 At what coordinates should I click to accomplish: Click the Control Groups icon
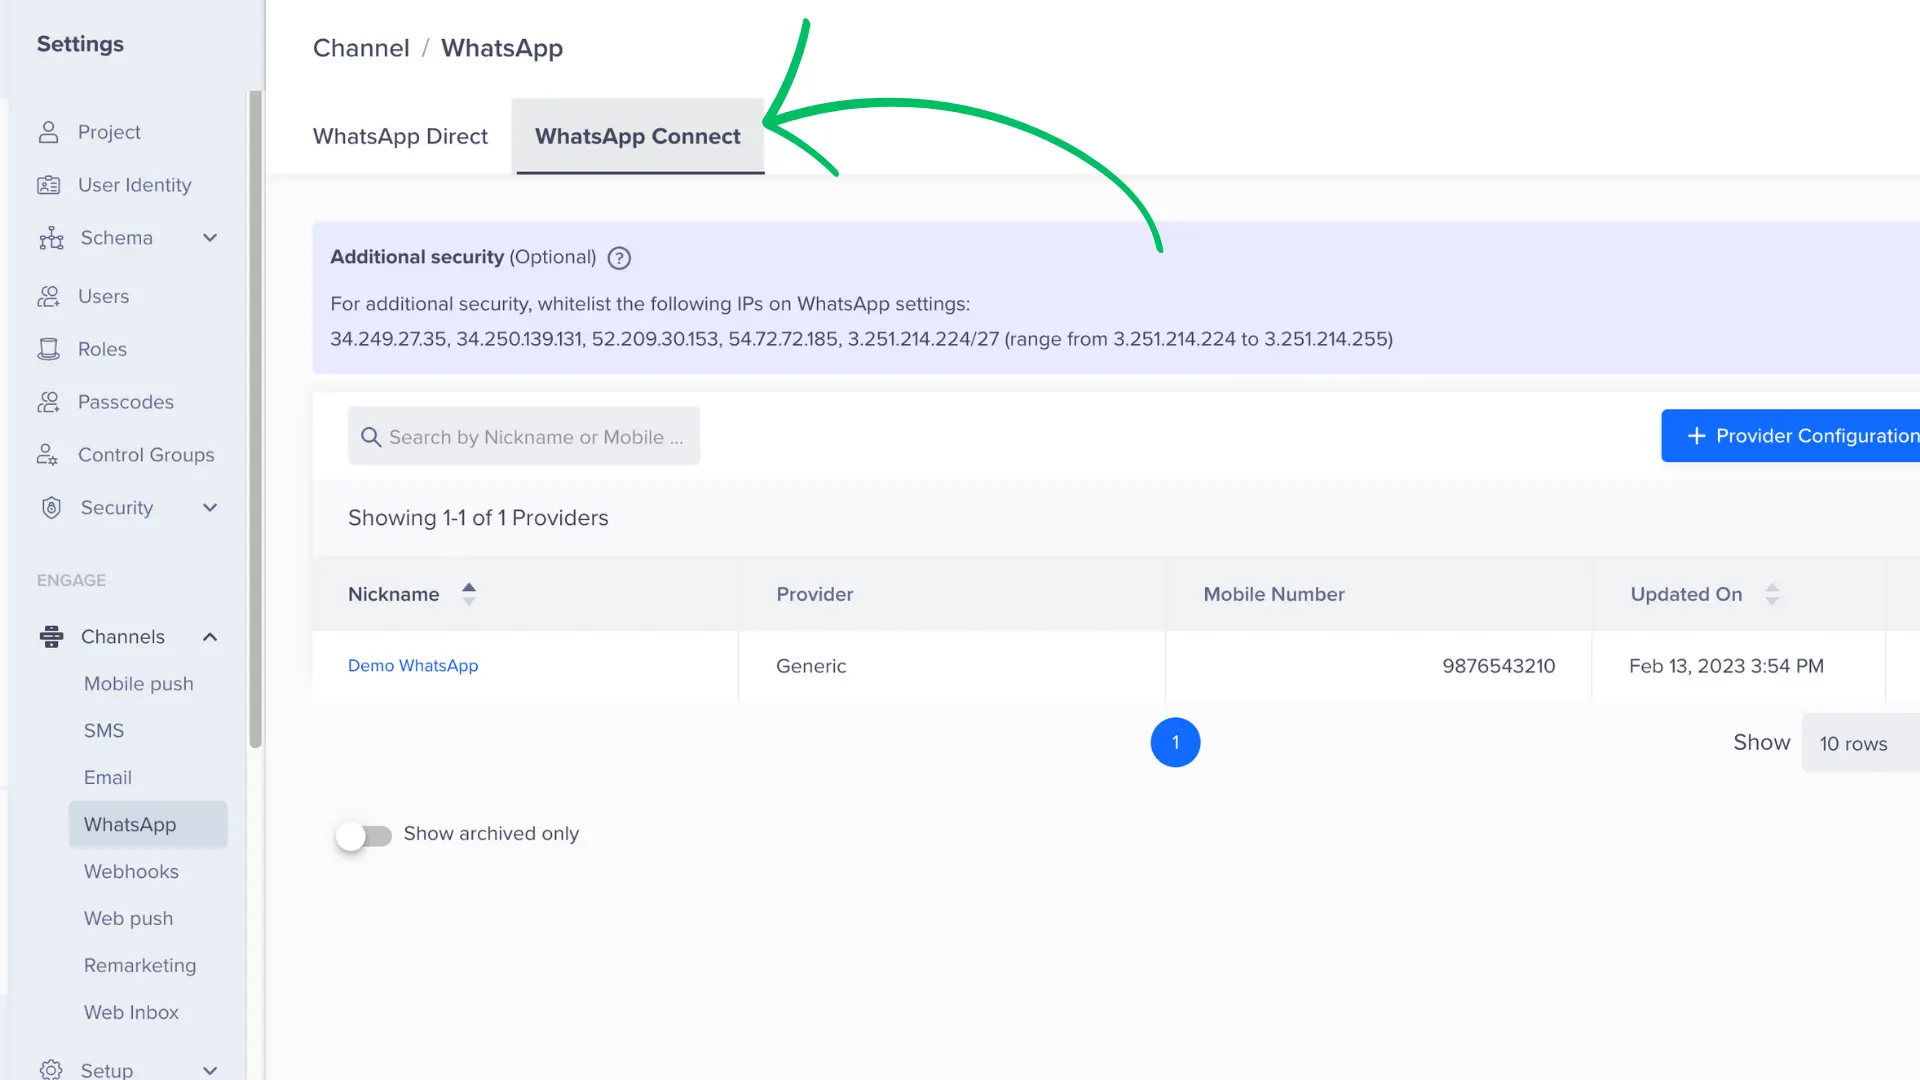[x=48, y=455]
